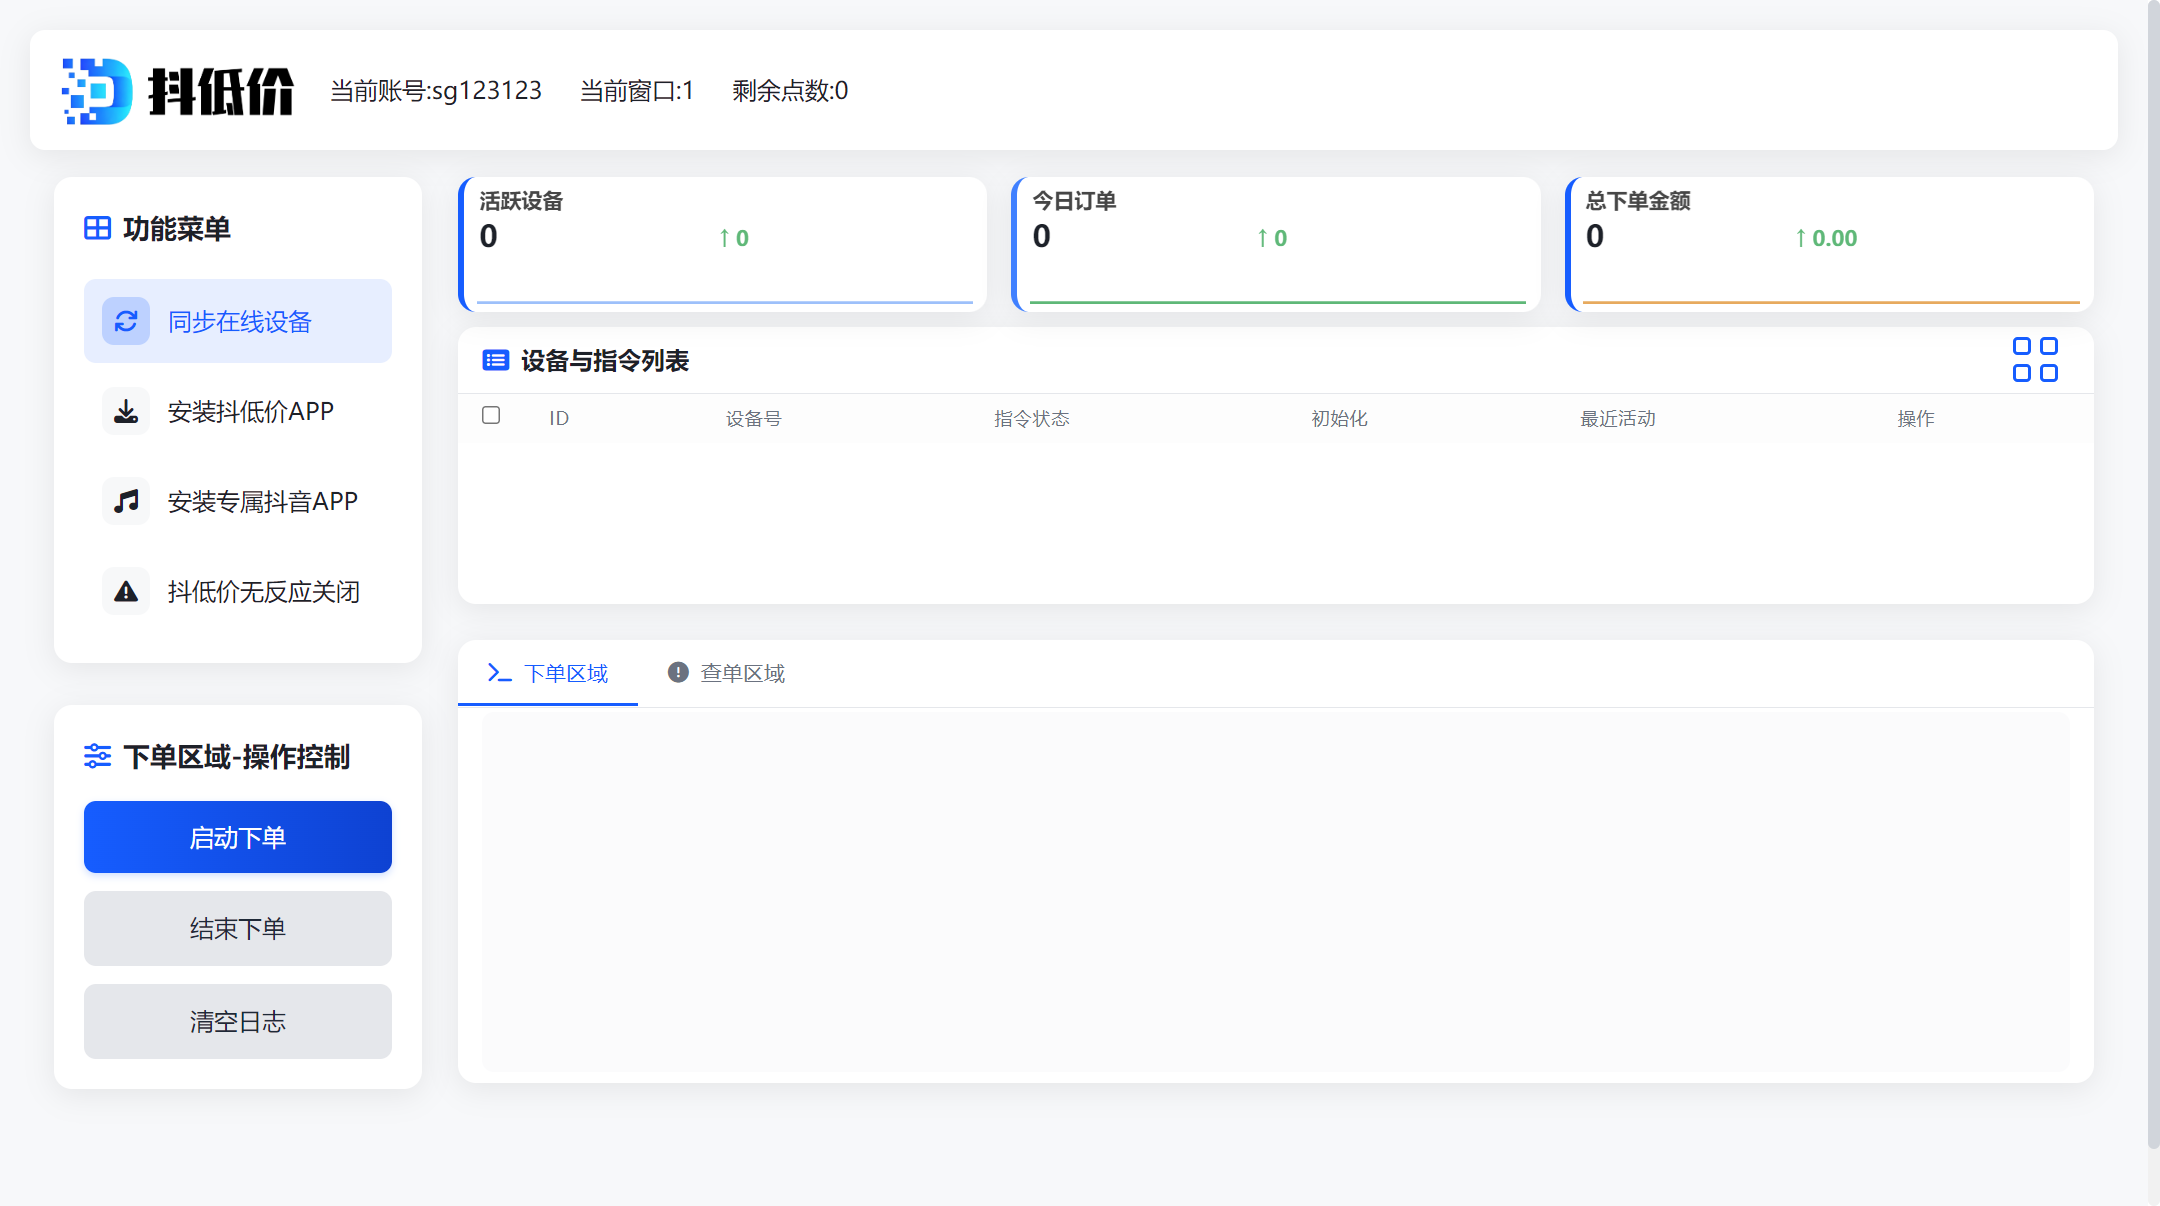The image size is (2160, 1206).
Task: Select the 同步在线设备 sync icon
Action: (x=126, y=321)
